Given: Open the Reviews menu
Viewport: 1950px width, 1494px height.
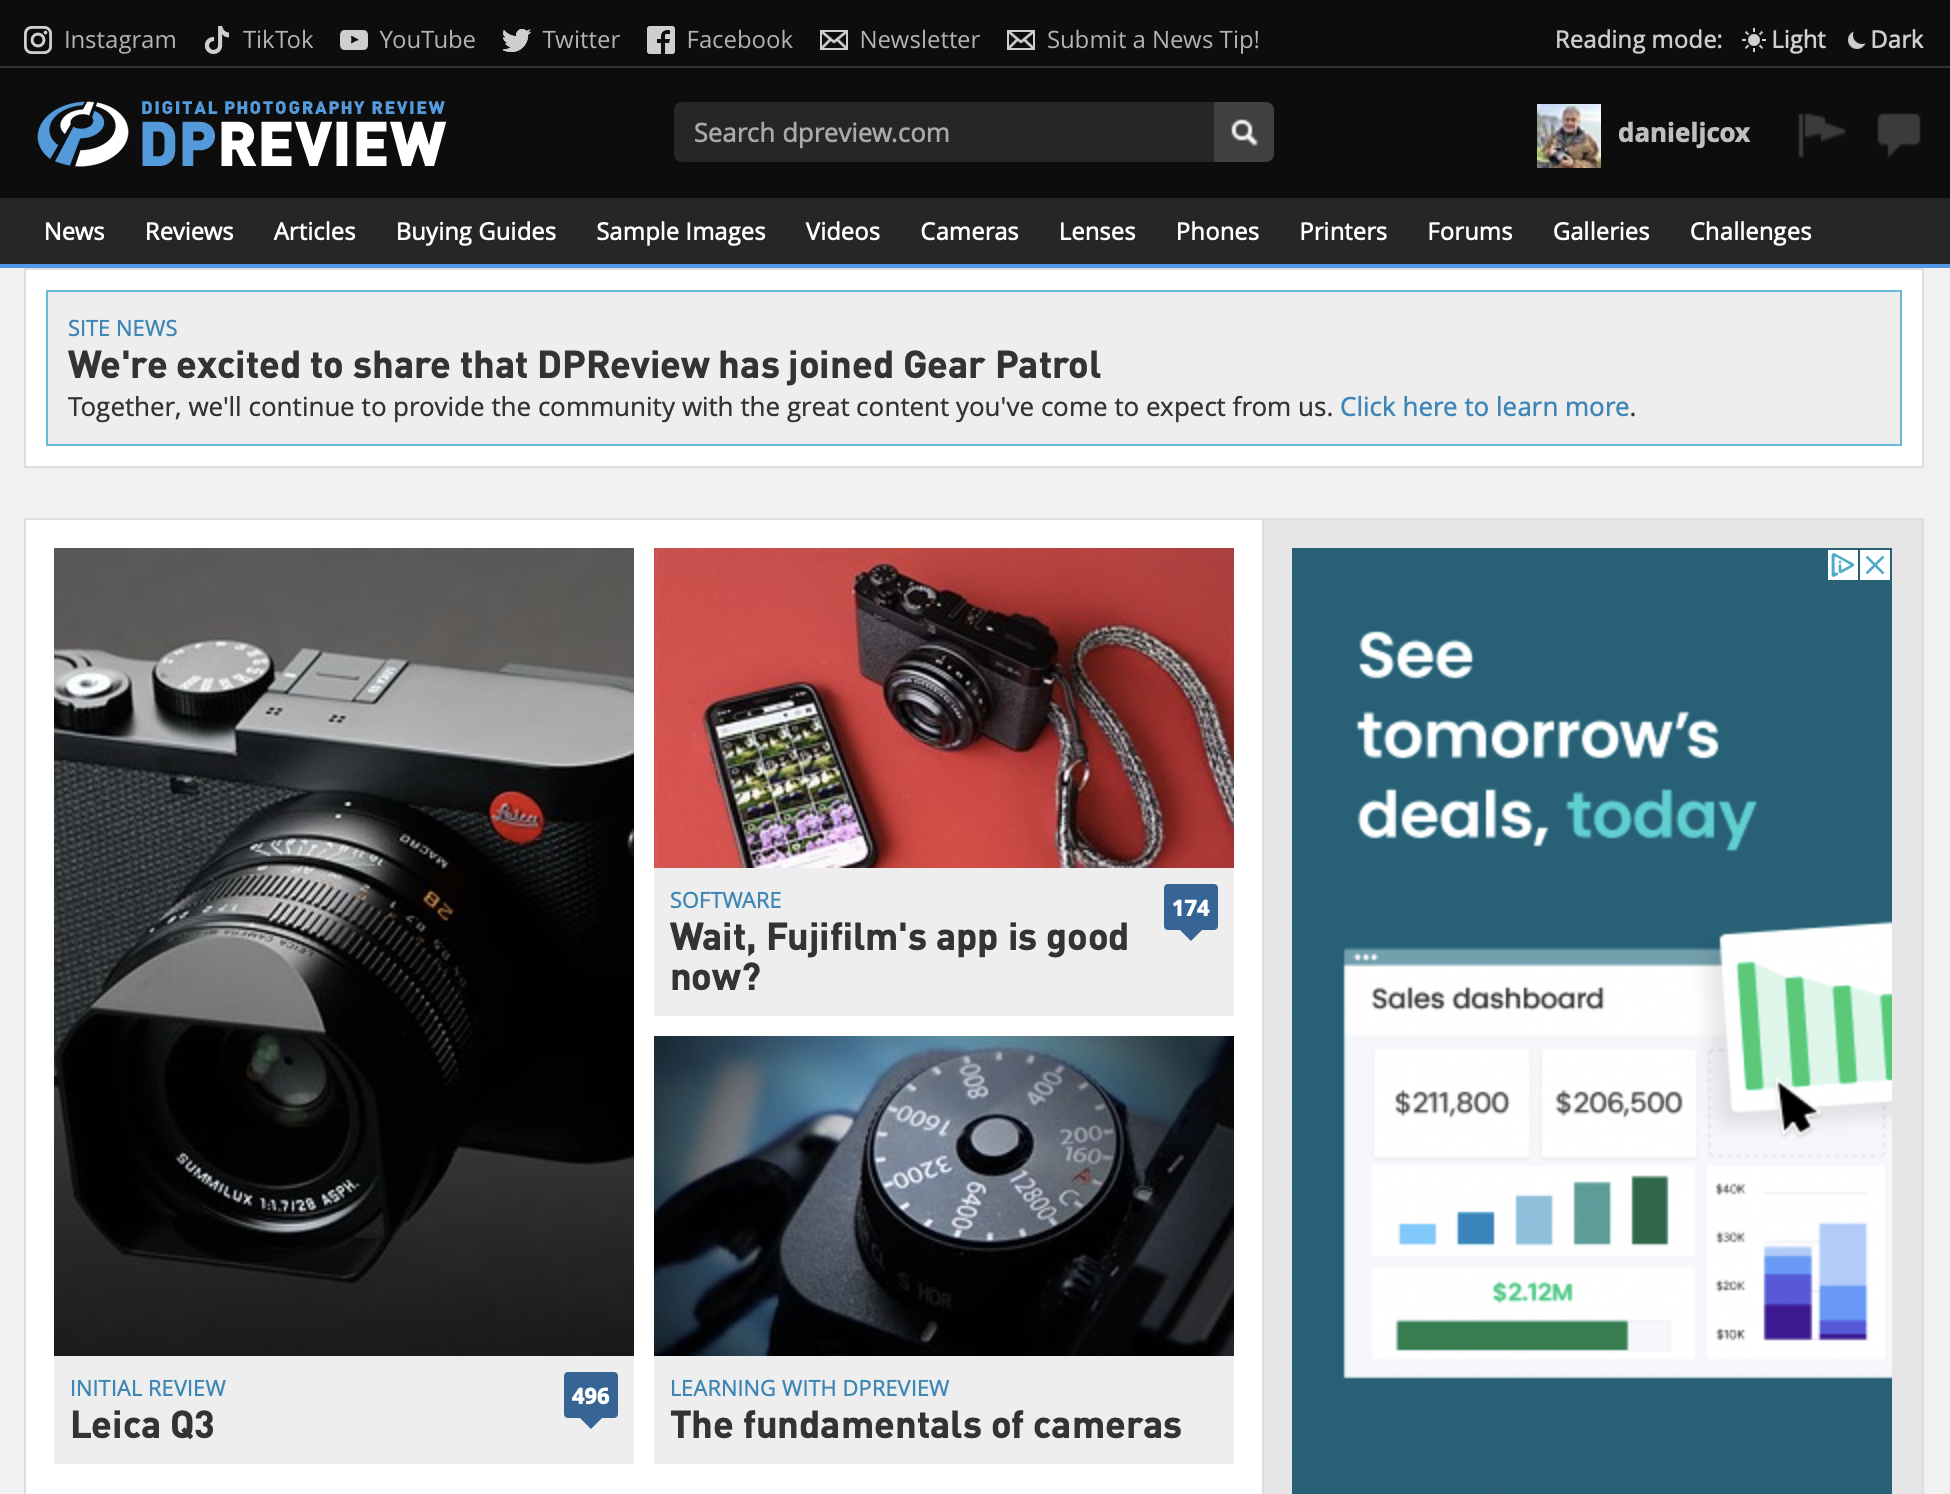Looking at the screenshot, I should (x=189, y=231).
